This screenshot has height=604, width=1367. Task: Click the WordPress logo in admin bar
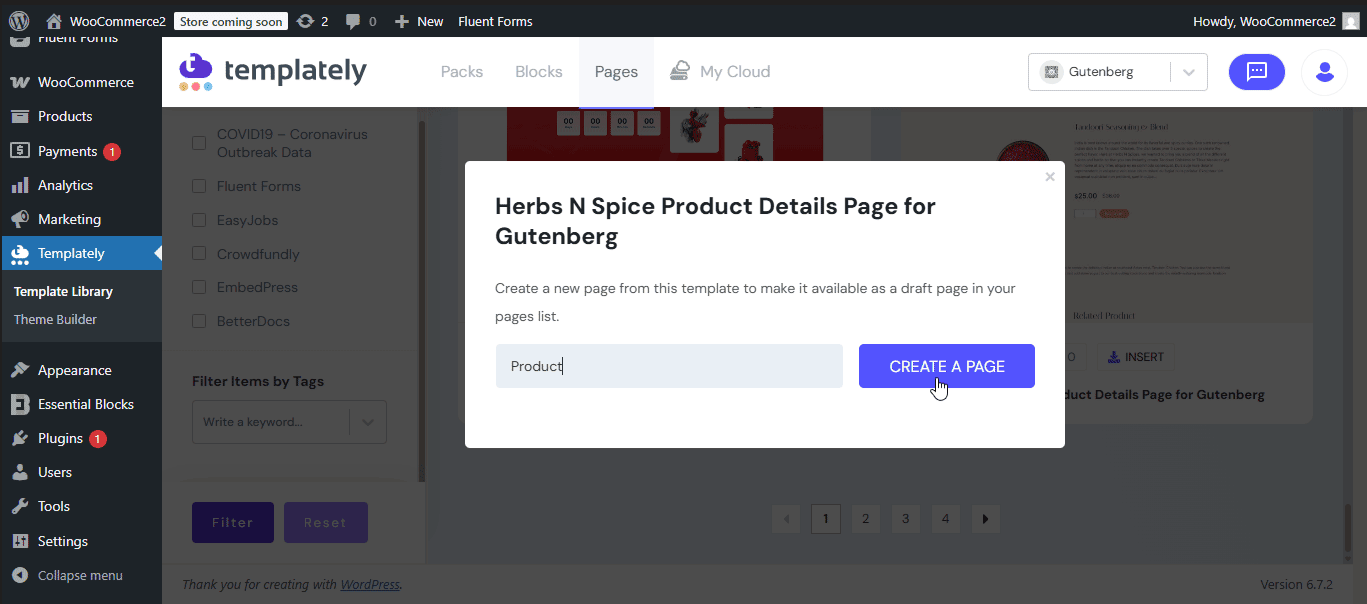[19, 21]
